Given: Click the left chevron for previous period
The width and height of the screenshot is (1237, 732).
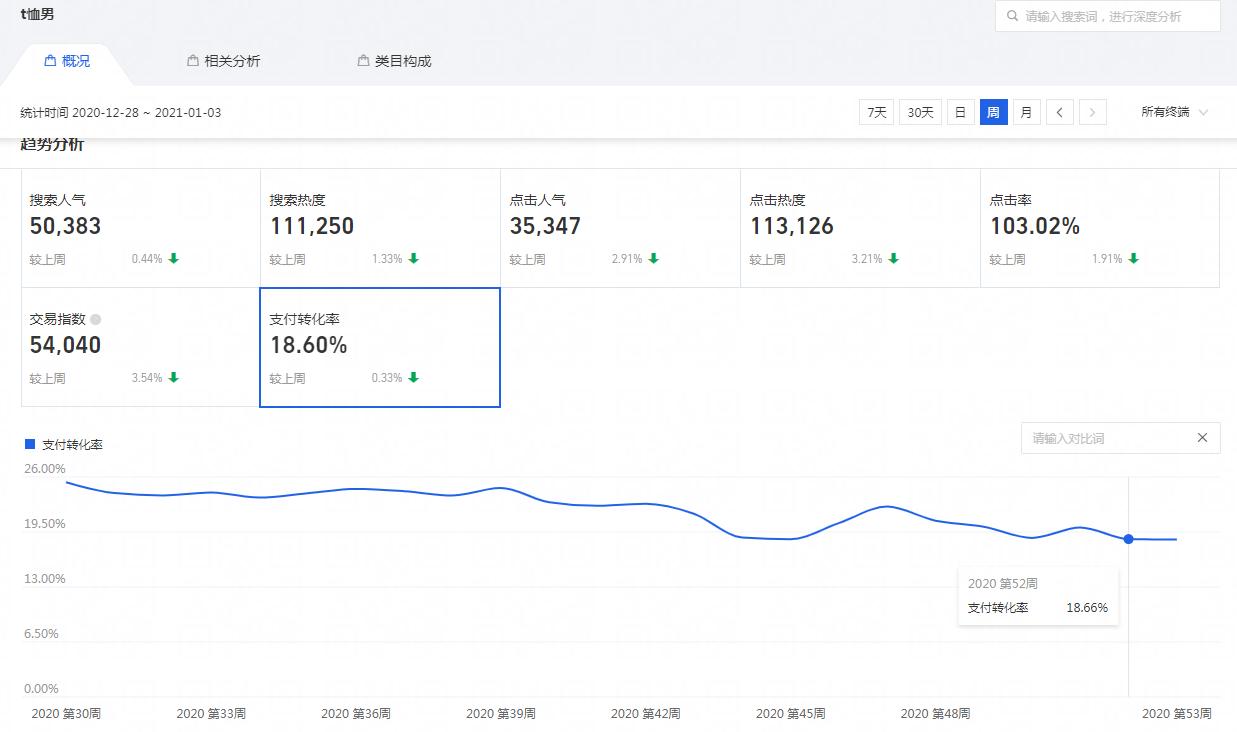Looking at the screenshot, I should click(x=1060, y=112).
